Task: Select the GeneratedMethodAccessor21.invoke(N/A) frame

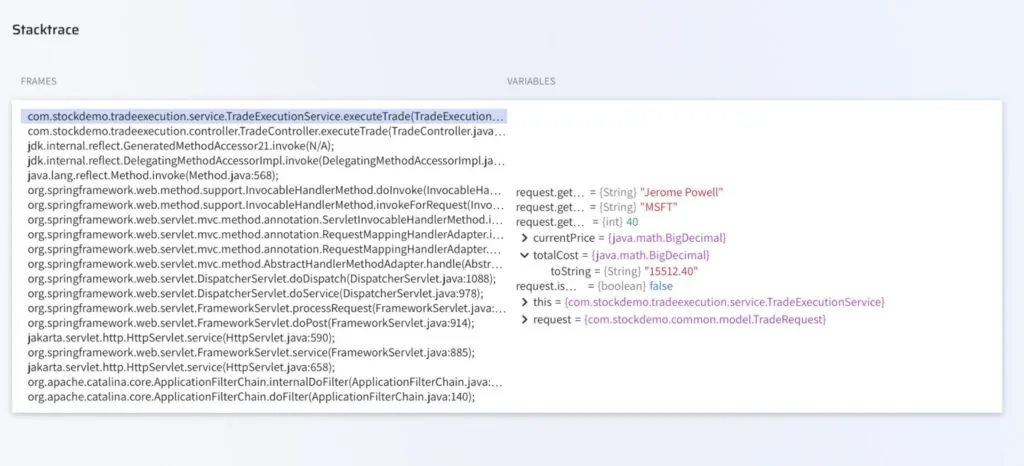Action: 180,146
